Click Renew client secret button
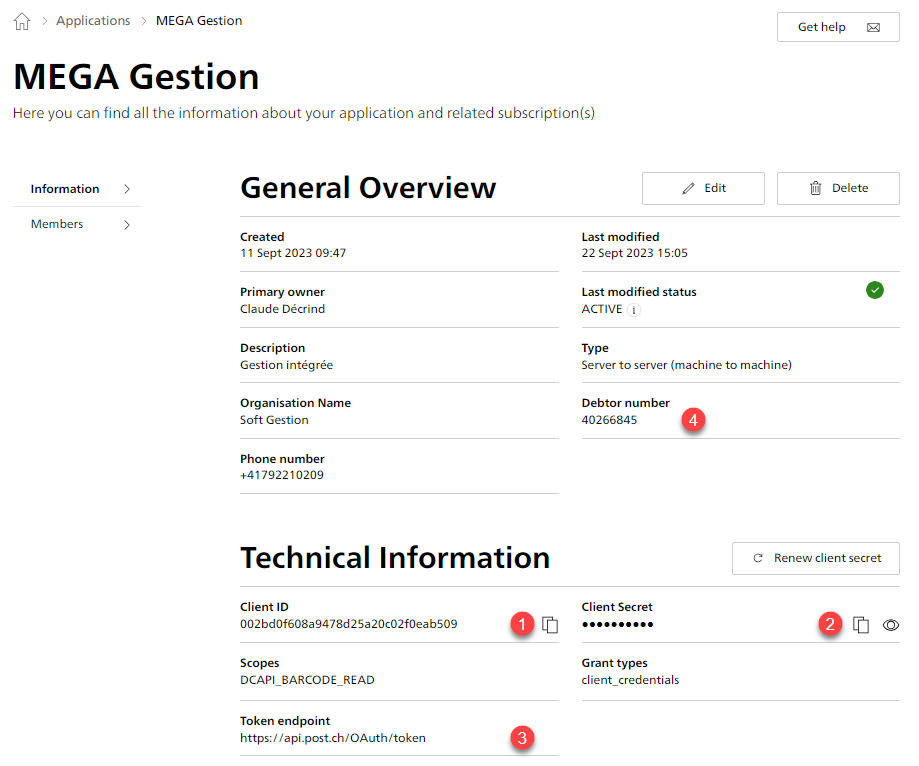Viewport: 919px width, 766px height. click(815, 558)
